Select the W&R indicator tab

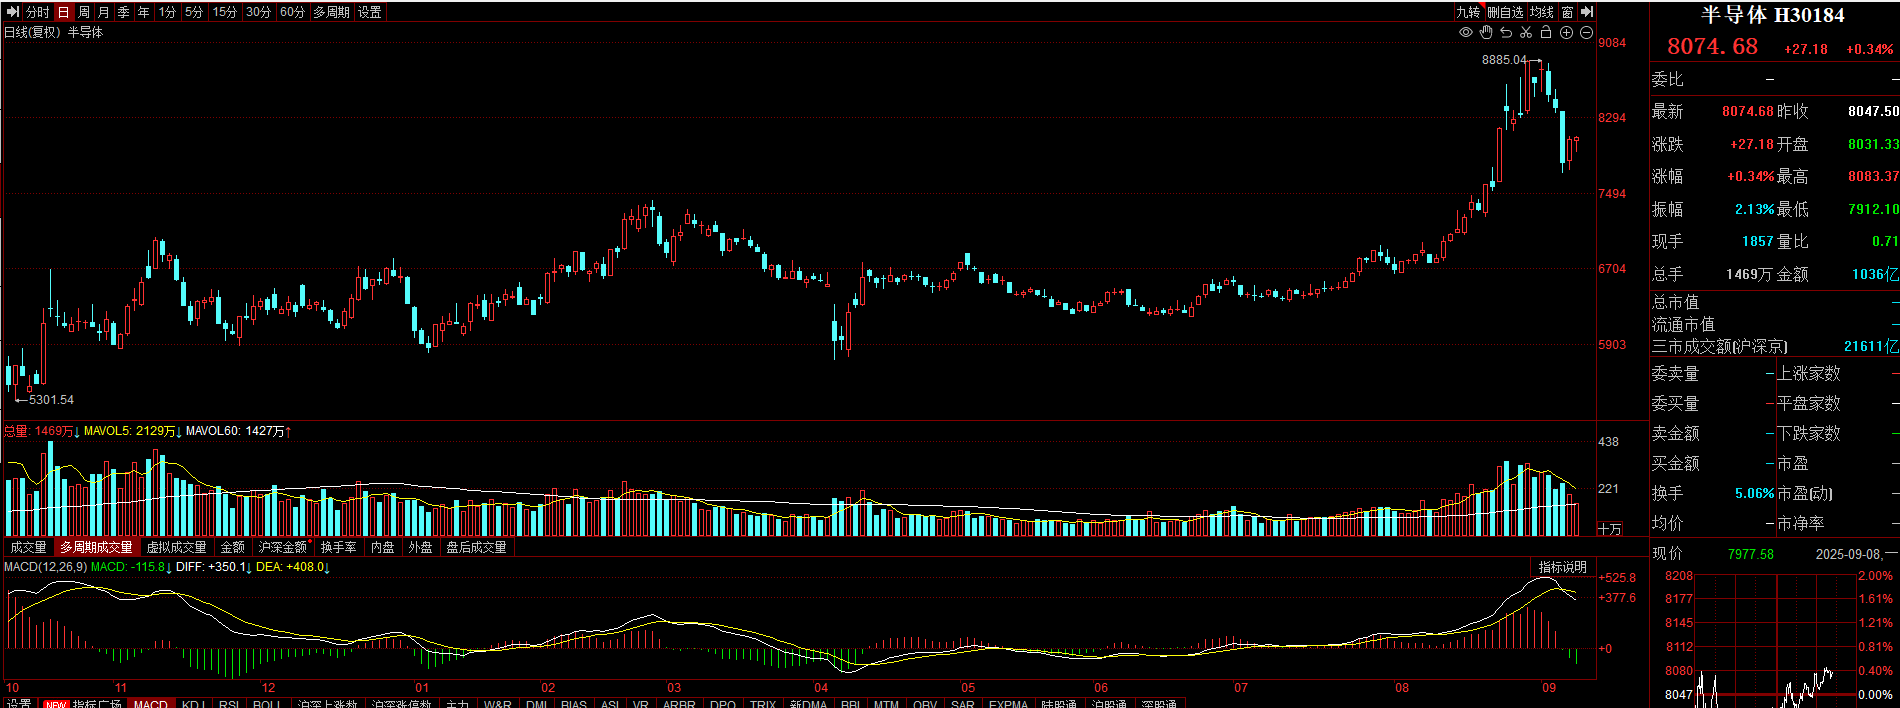click(498, 704)
